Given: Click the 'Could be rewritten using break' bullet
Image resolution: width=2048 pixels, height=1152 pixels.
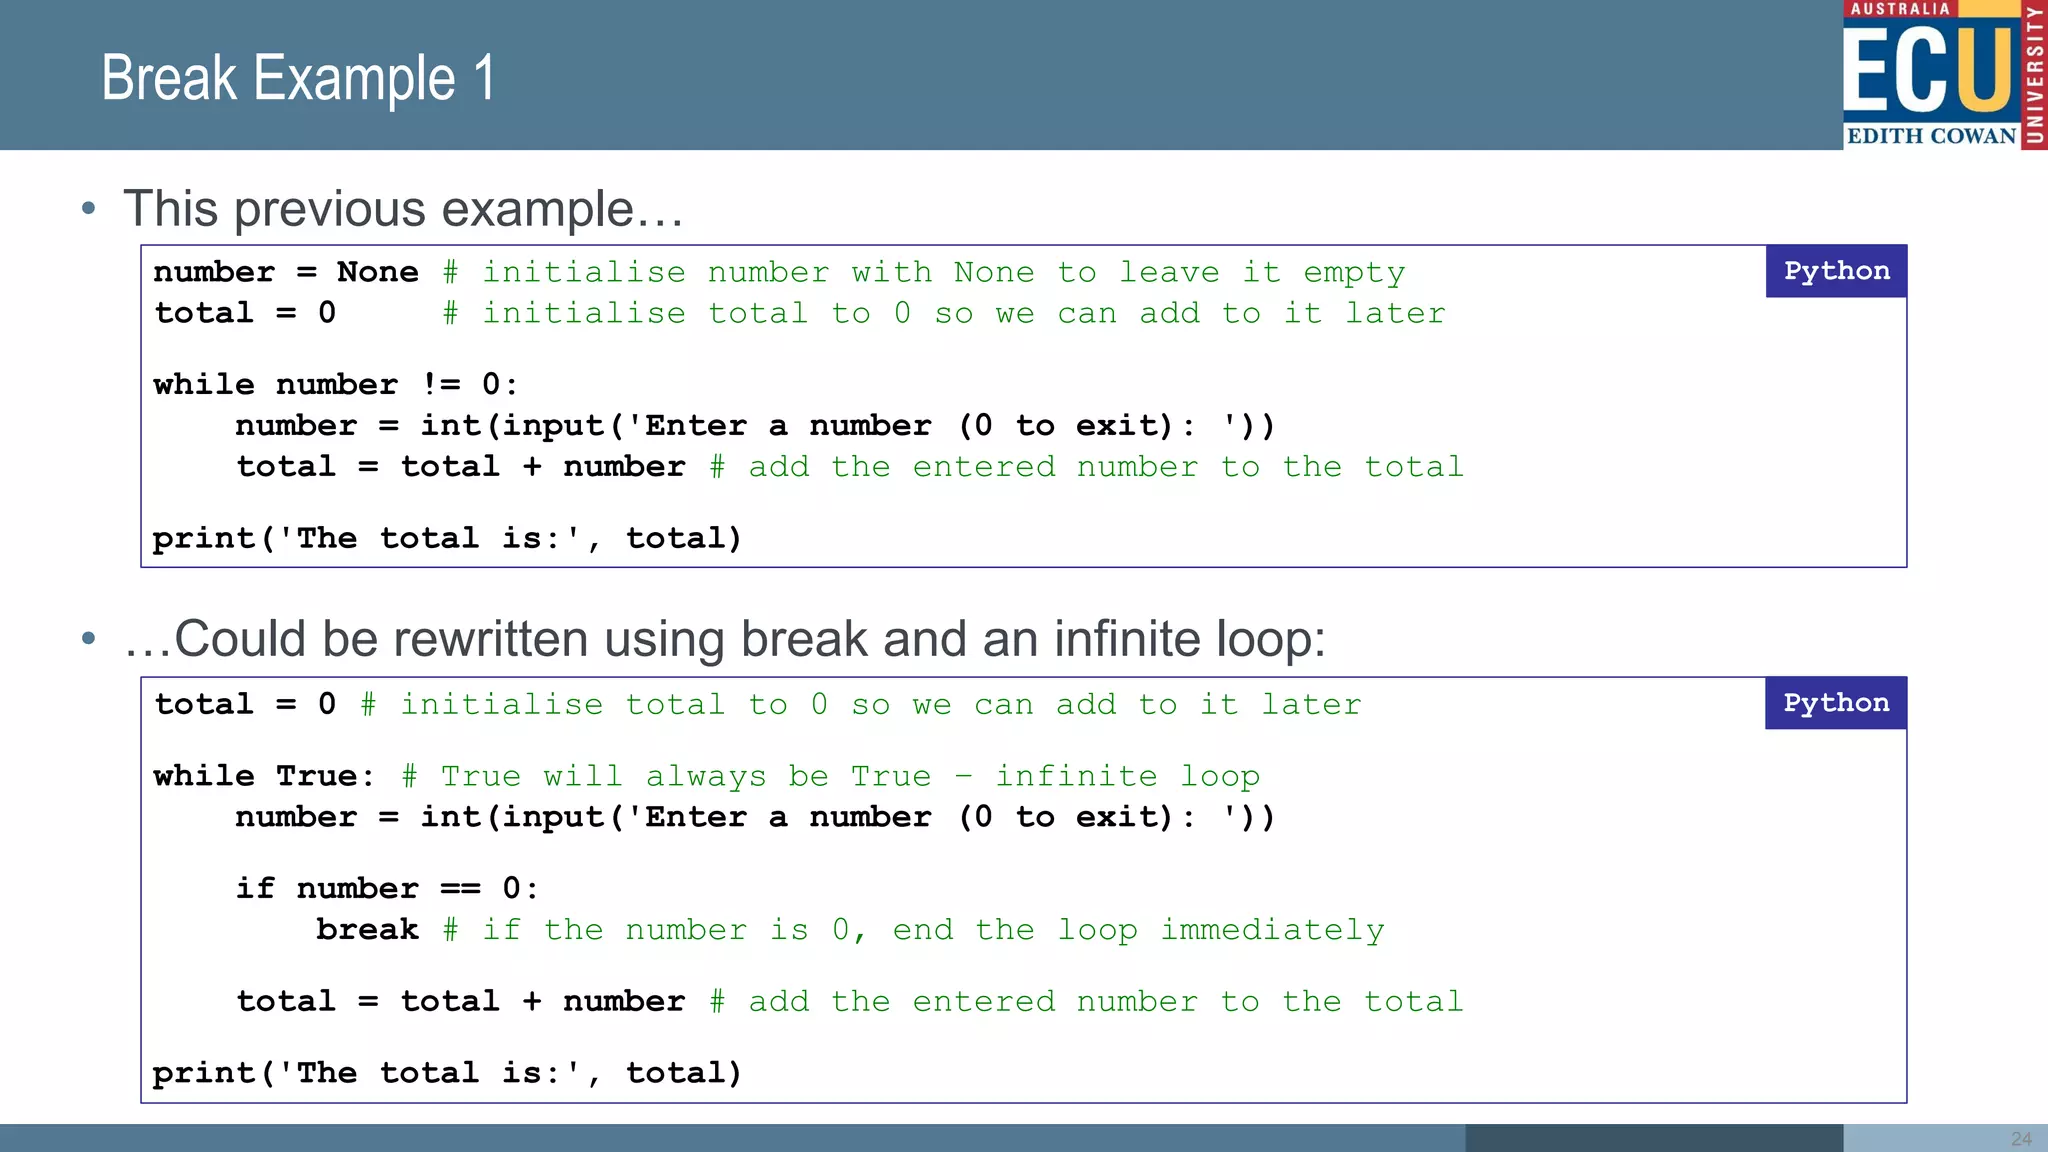Looking at the screenshot, I should tap(725, 639).
